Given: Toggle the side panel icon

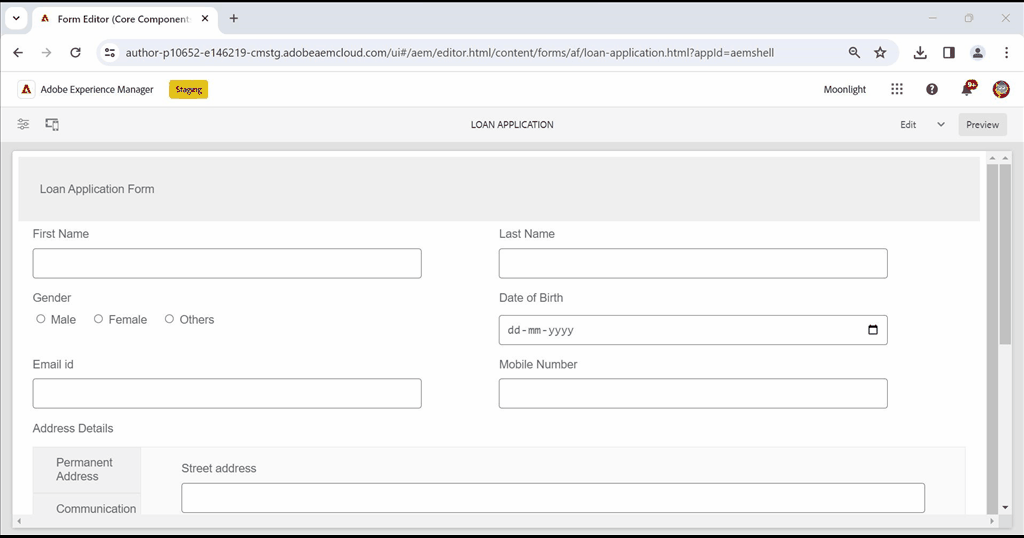Looking at the screenshot, I should (x=23, y=124).
